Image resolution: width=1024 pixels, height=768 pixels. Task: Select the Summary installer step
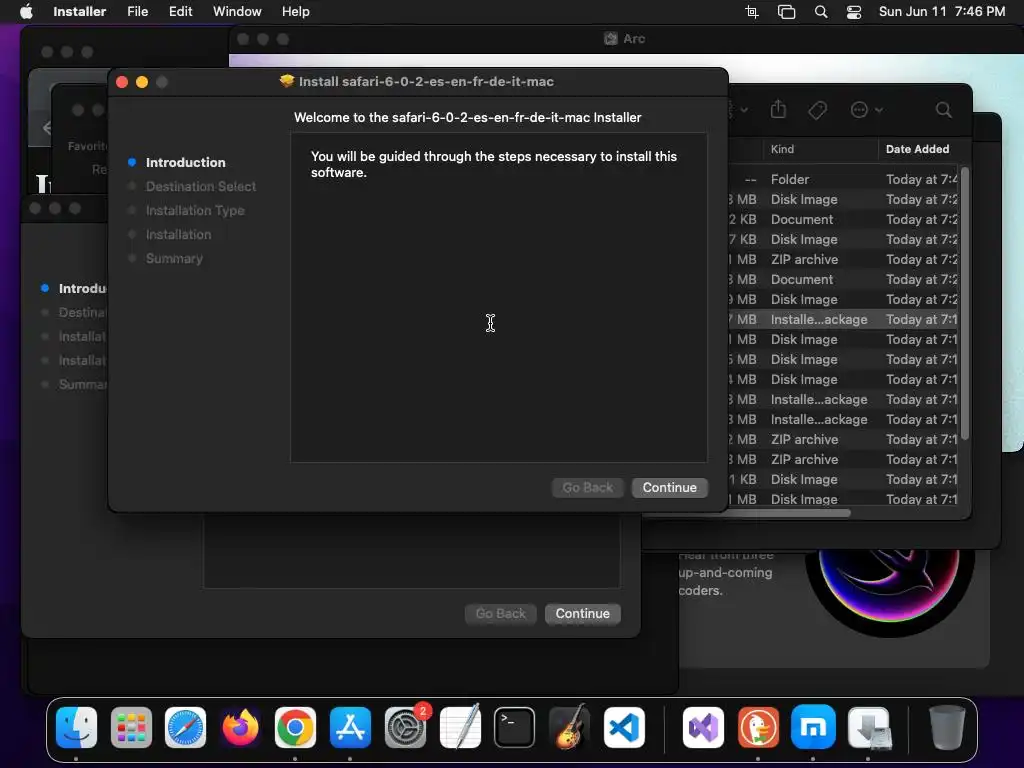pos(174,258)
